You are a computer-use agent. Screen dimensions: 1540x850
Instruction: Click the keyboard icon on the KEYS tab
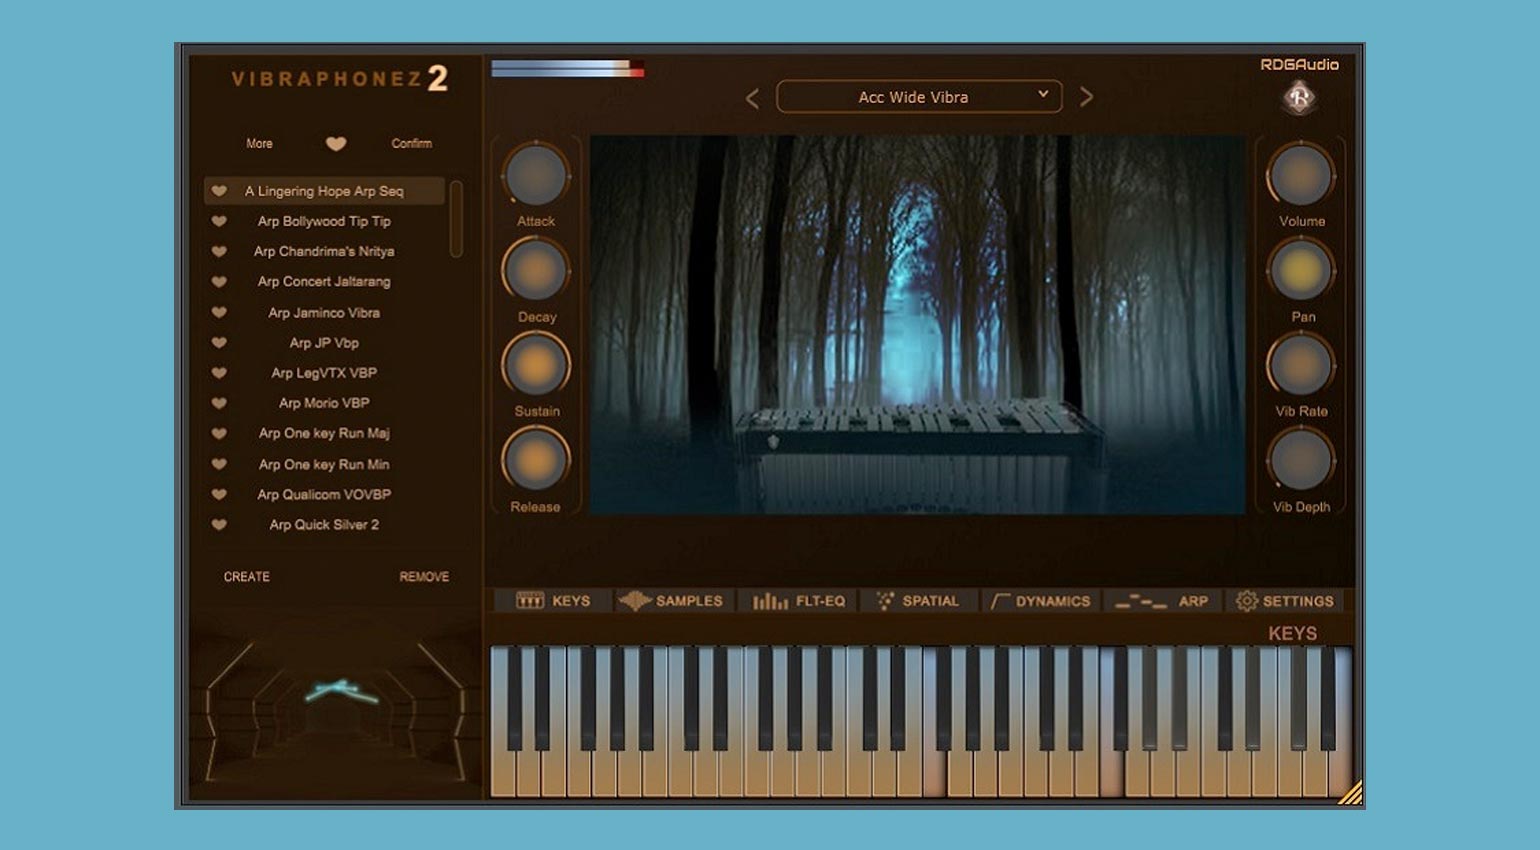530,600
